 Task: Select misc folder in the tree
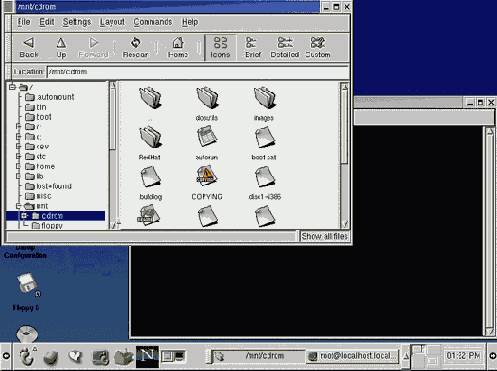click(x=39, y=196)
